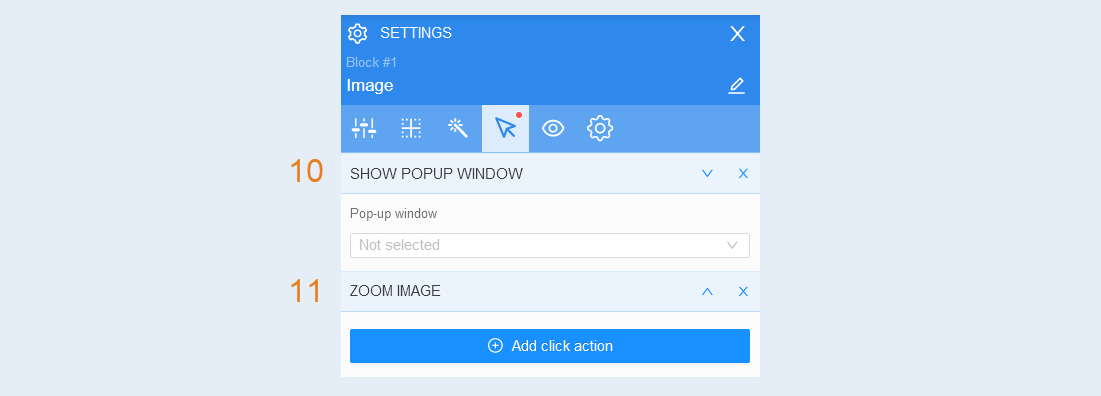Open the magic wand effects tab
1101x396 pixels.
458,128
